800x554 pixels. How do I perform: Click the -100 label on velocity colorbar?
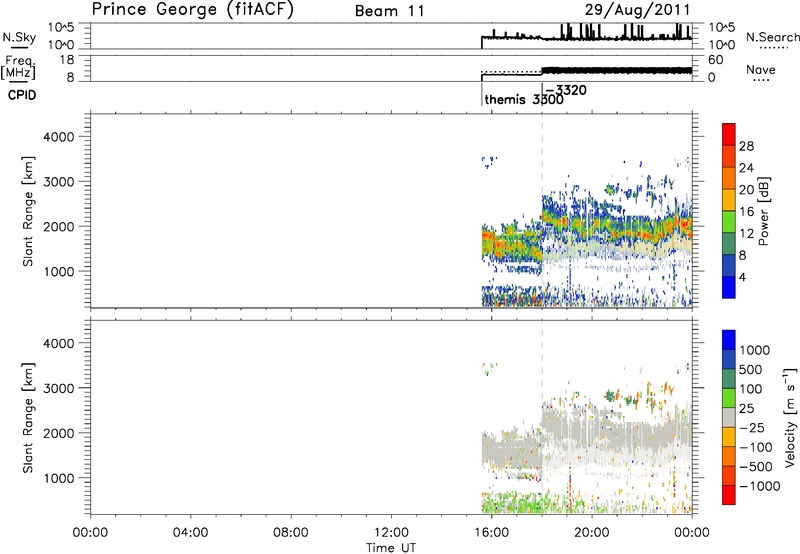[x=756, y=447]
